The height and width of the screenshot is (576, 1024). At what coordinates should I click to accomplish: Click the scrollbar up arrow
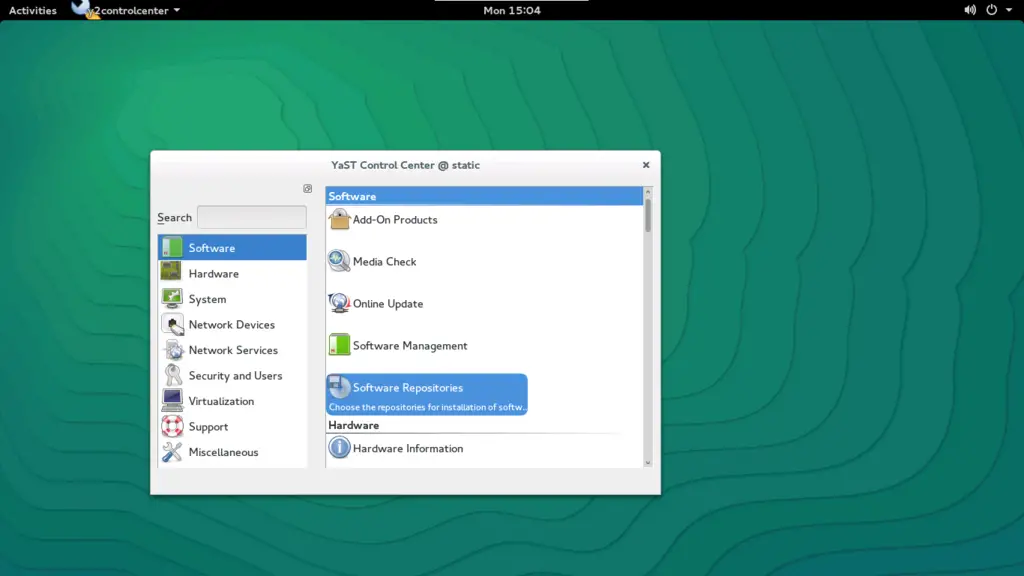tap(648, 191)
